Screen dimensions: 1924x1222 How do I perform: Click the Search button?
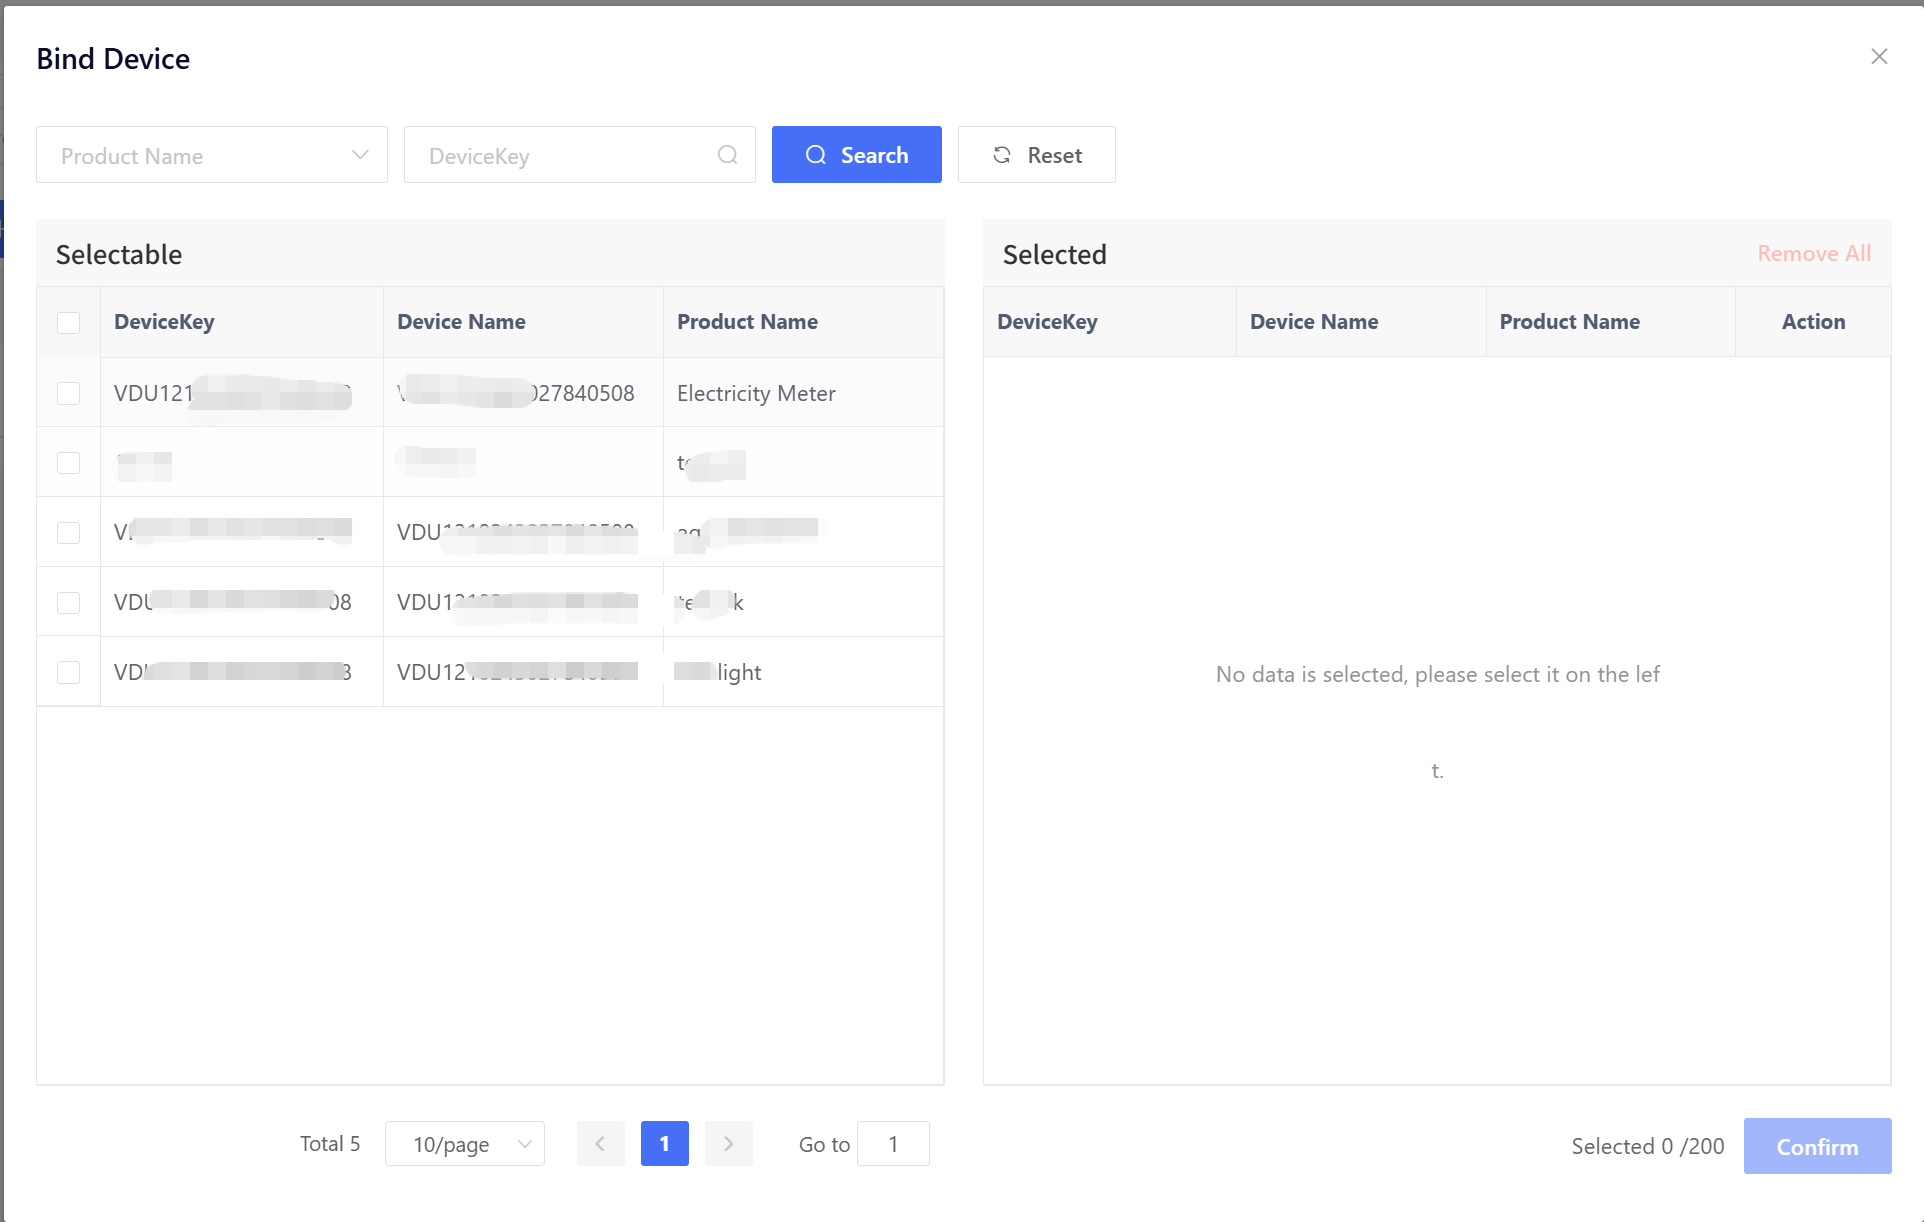(856, 155)
